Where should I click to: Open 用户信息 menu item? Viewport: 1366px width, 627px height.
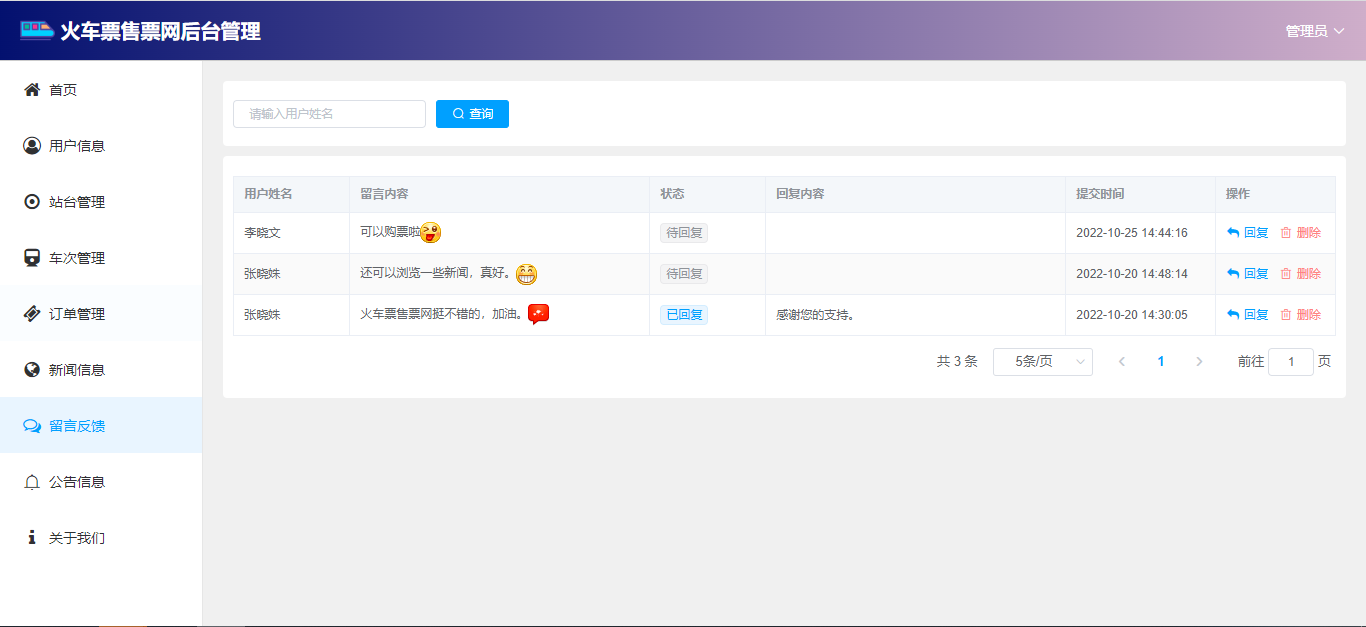click(x=101, y=146)
